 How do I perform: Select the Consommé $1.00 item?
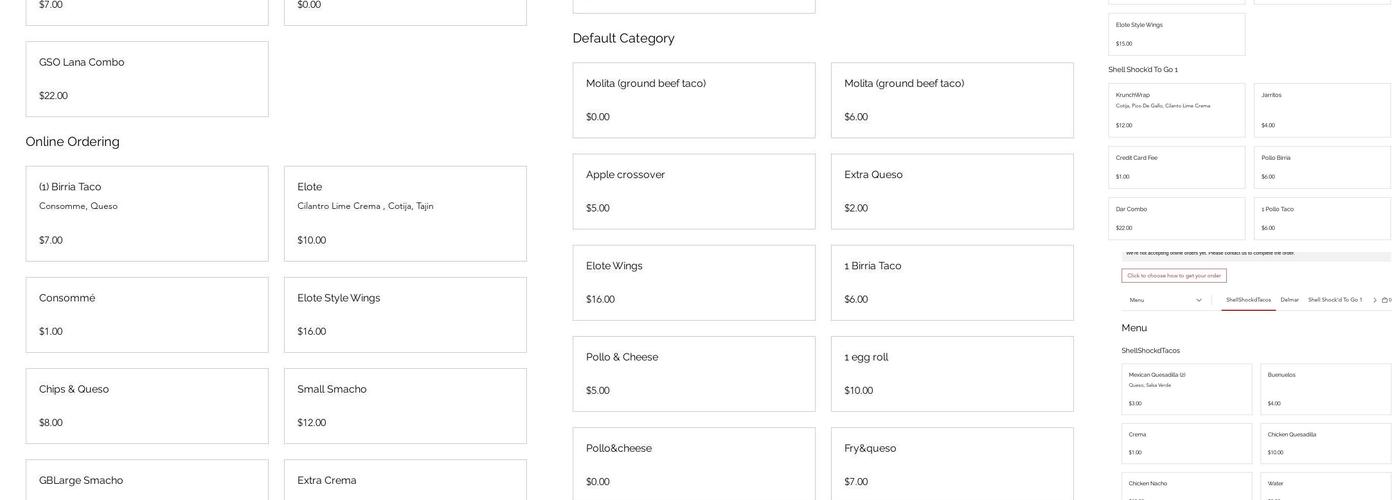click(x=147, y=315)
